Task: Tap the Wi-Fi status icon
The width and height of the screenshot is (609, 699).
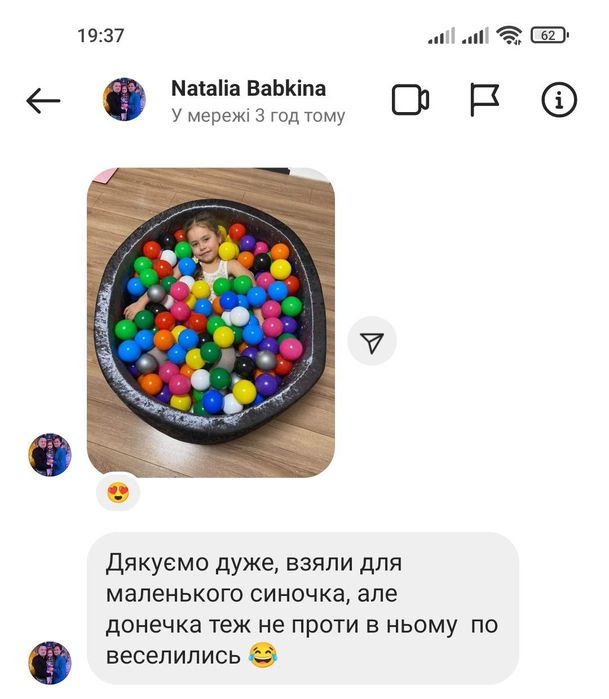Action: pos(509,35)
